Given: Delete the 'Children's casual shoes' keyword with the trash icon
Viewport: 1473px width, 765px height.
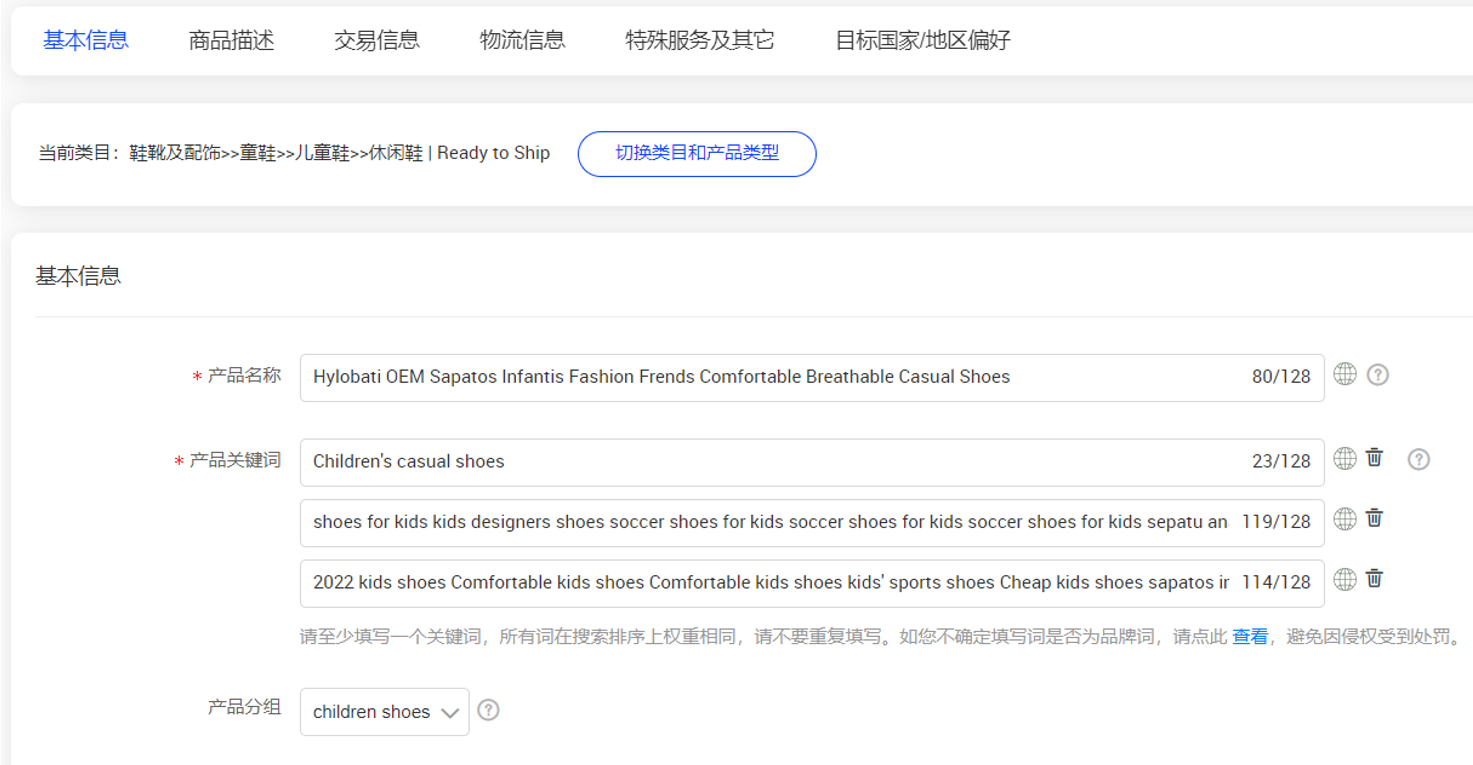Looking at the screenshot, I should pos(1375,457).
